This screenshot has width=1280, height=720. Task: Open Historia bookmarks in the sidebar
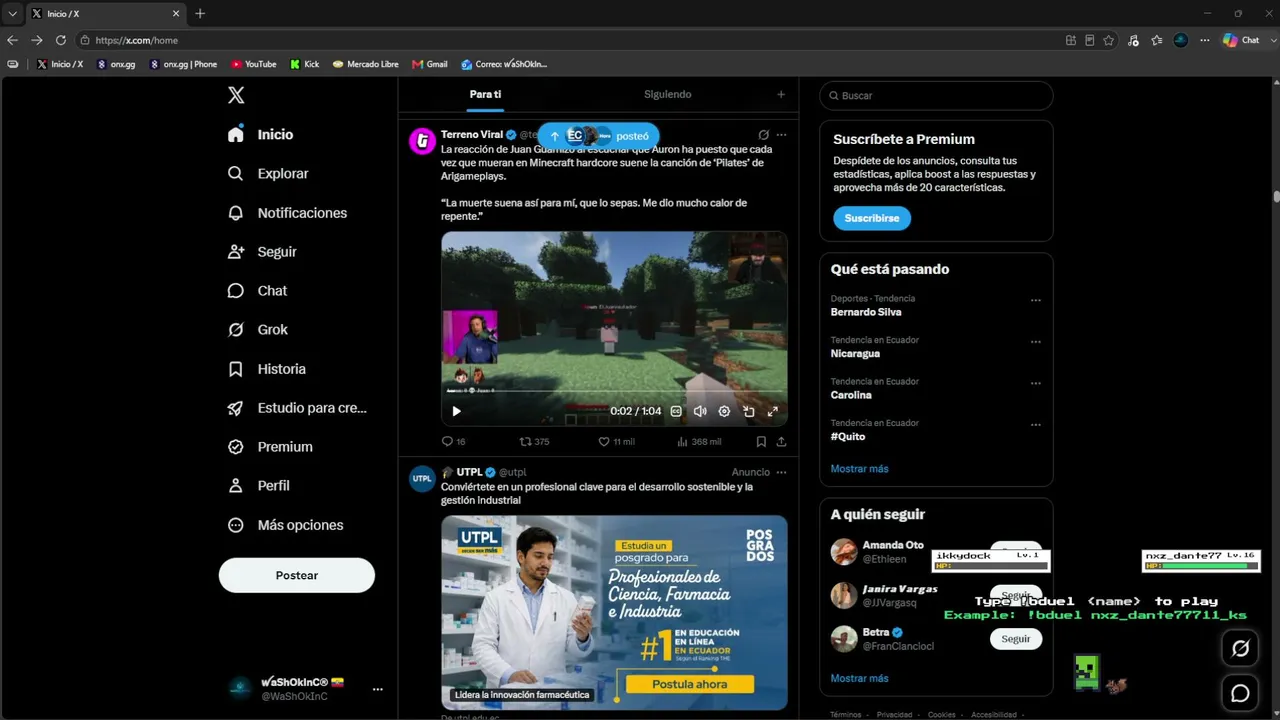[x=266, y=369]
